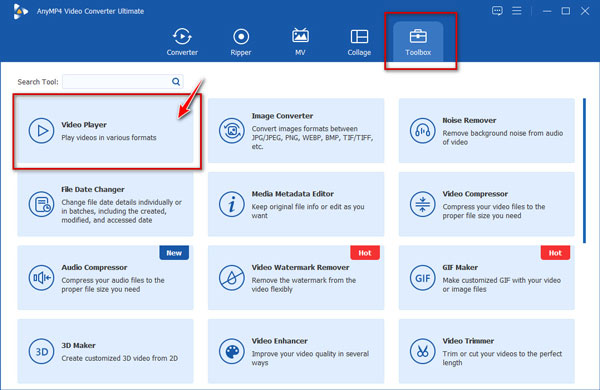Focus the Search Tool input field
Image resolution: width=600 pixels, height=390 pixels.
122,81
